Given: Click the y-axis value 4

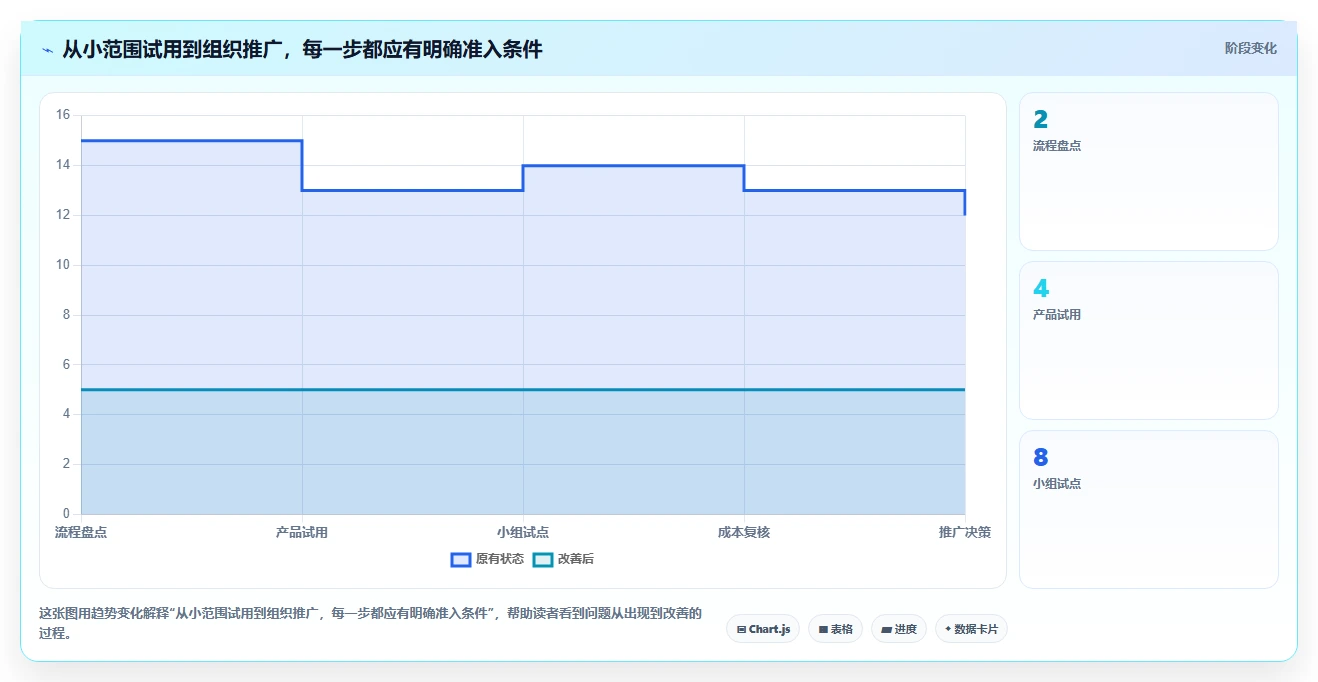Looking at the screenshot, I should coord(65,414).
